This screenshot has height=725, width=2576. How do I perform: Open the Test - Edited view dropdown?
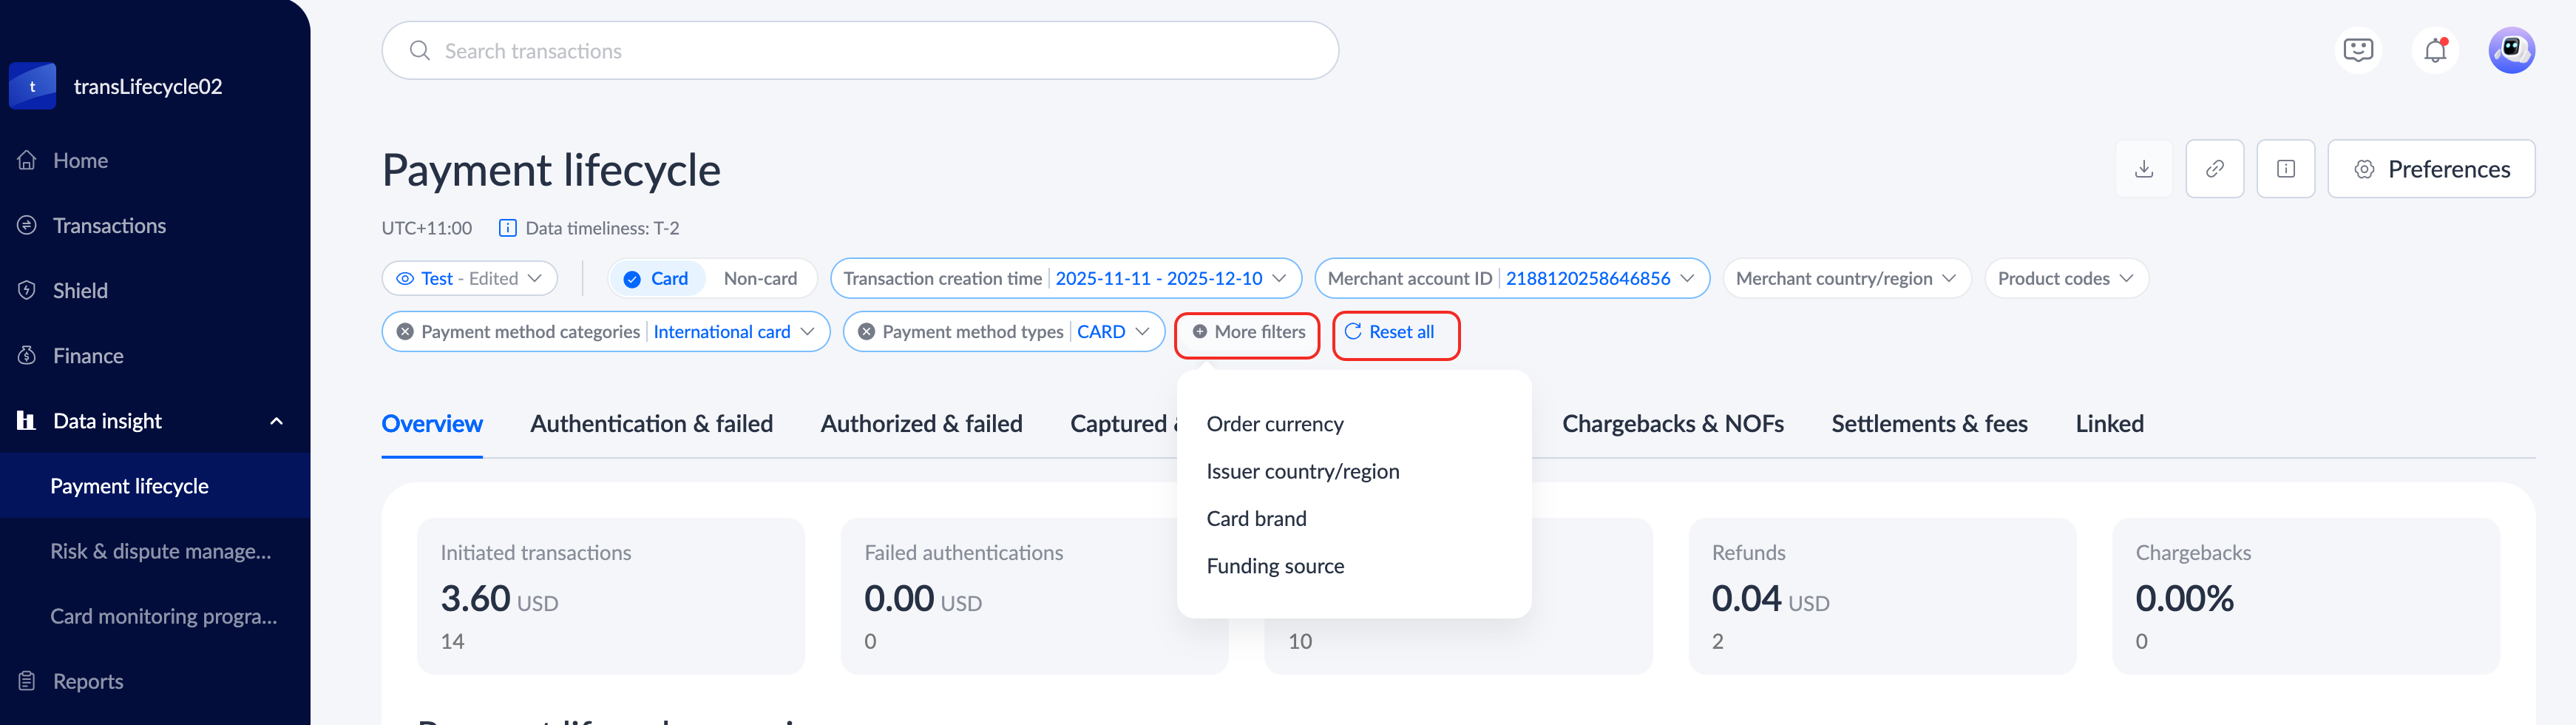coord(470,279)
